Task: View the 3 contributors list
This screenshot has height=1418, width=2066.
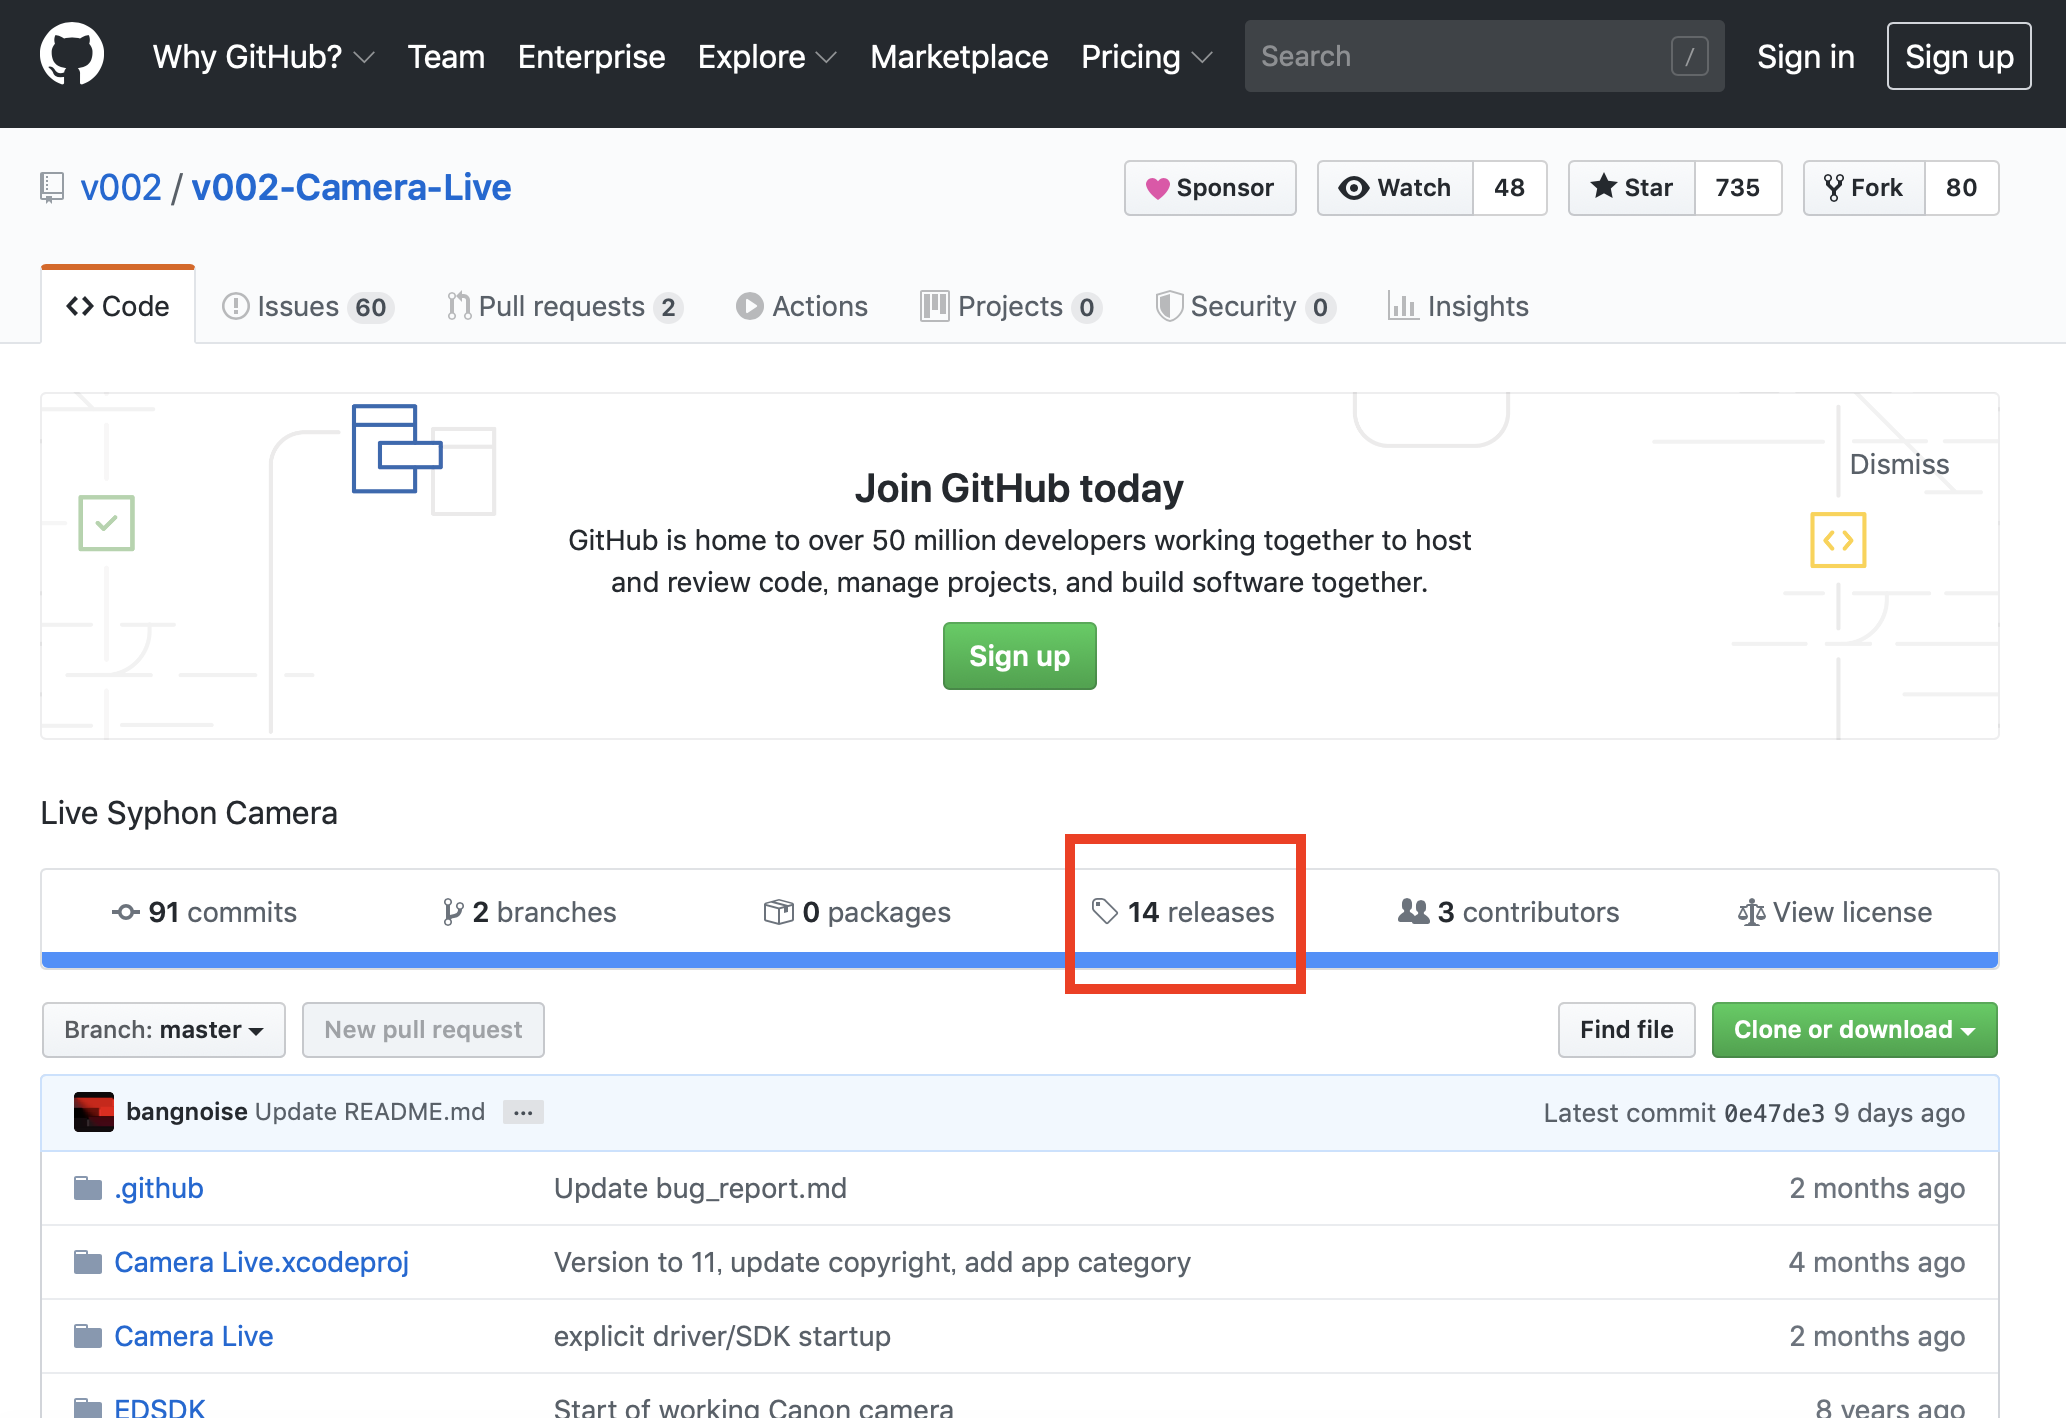Action: (1508, 912)
